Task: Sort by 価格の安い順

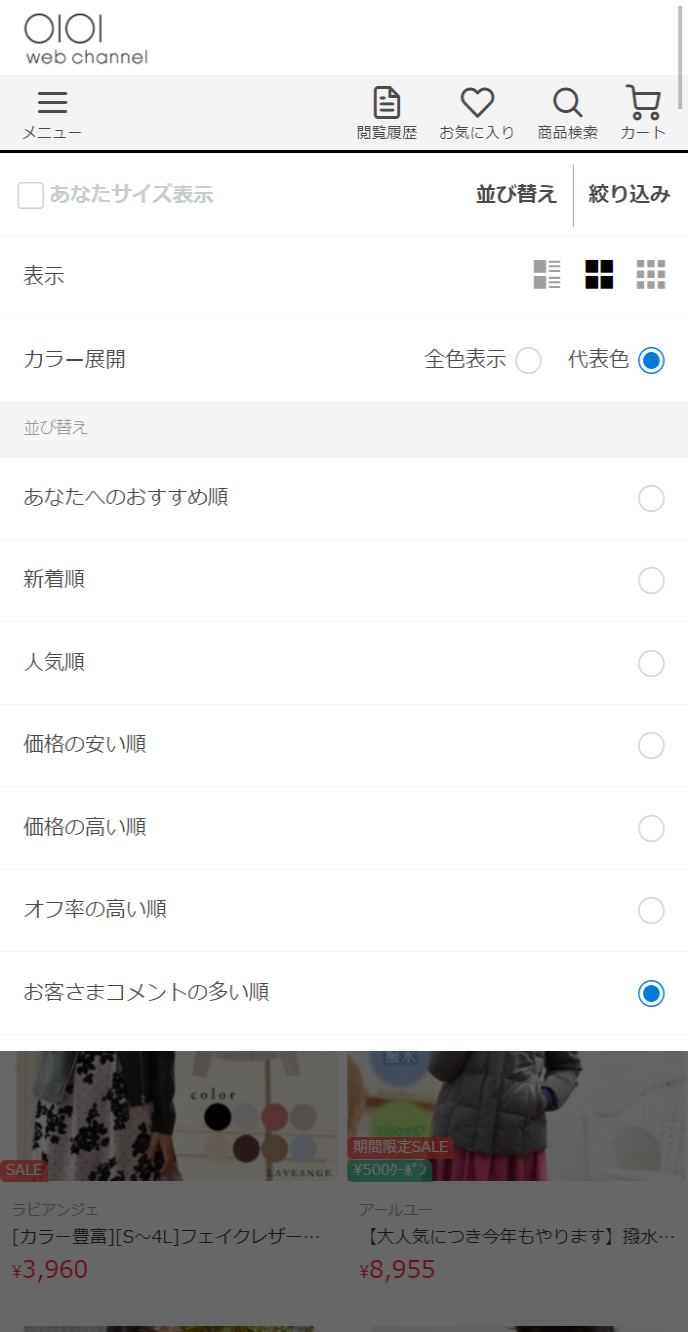Action: pyautogui.click(x=651, y=746)
